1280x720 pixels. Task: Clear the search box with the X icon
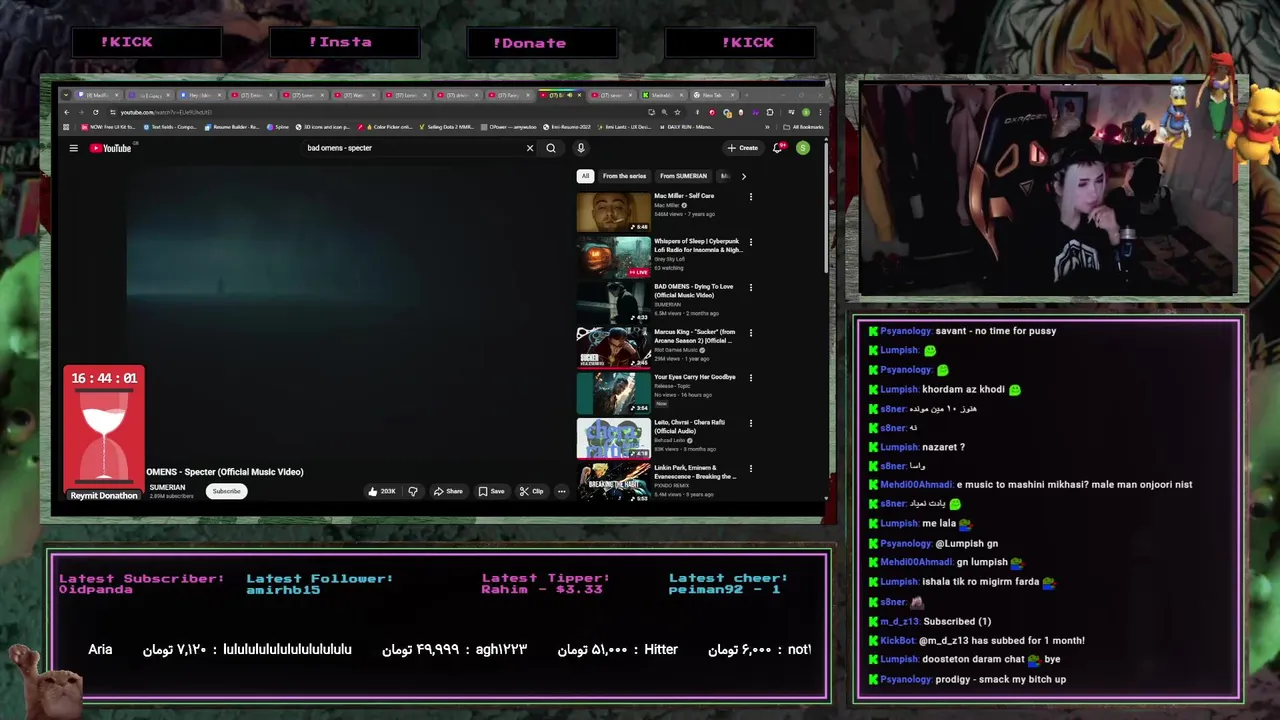(x=530, y=148)
